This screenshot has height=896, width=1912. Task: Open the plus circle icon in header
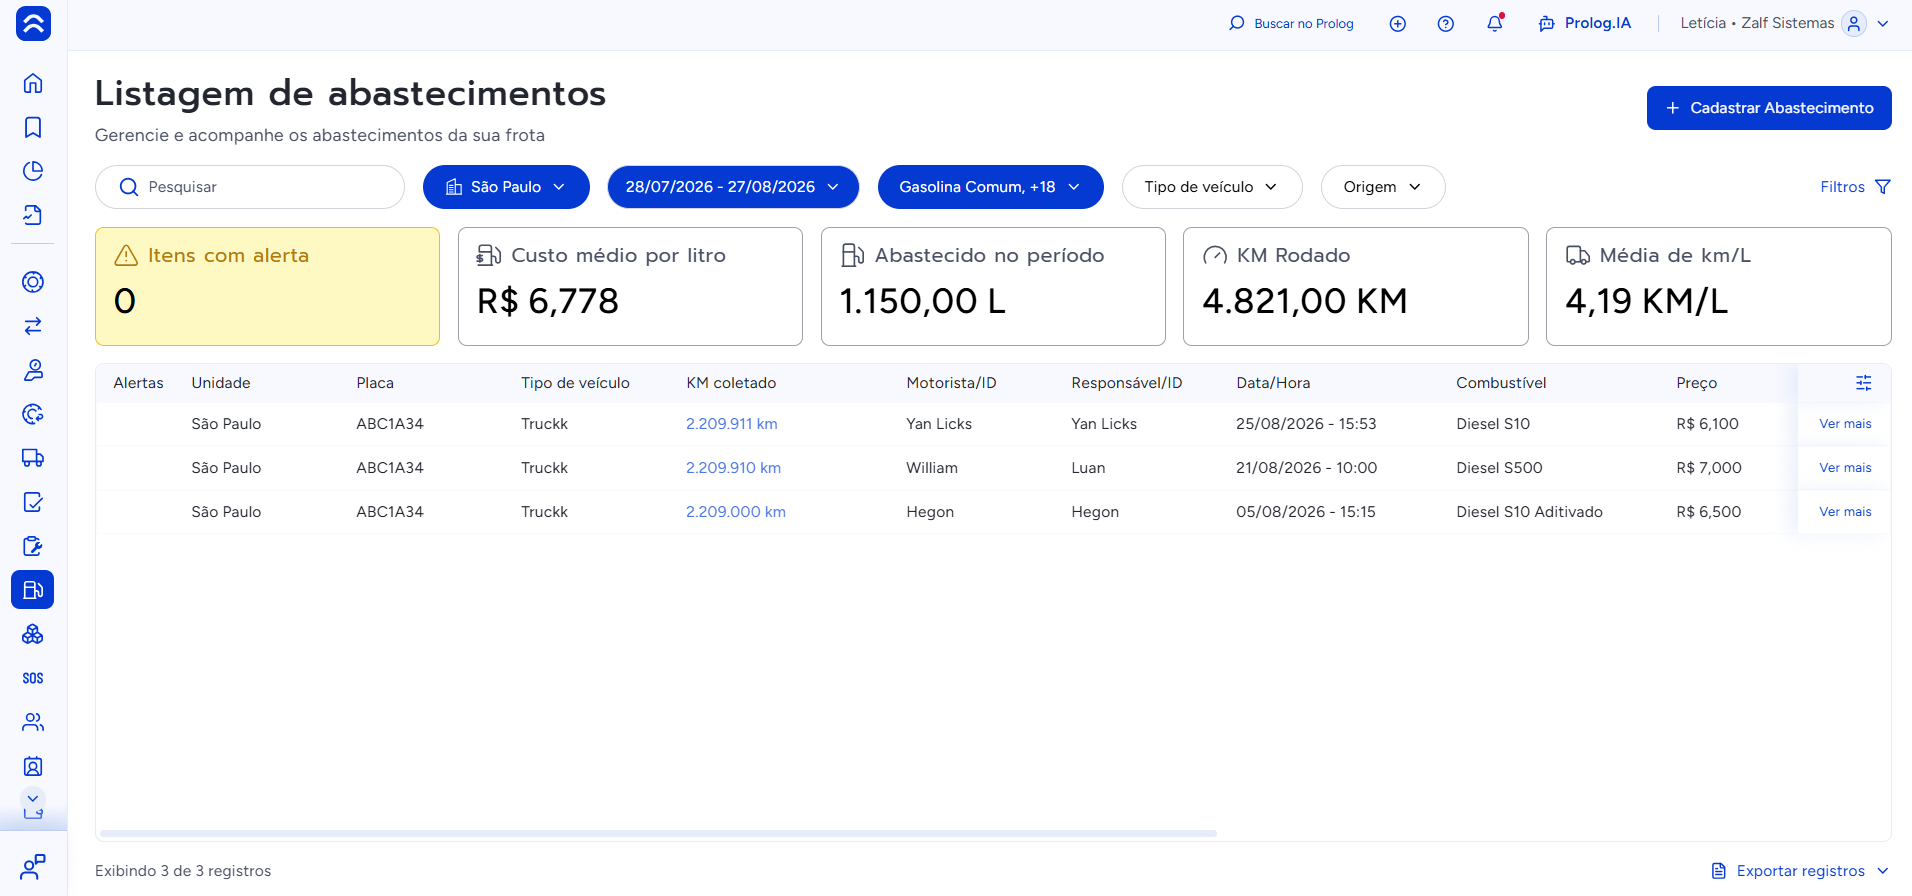tap(1398, 23)
